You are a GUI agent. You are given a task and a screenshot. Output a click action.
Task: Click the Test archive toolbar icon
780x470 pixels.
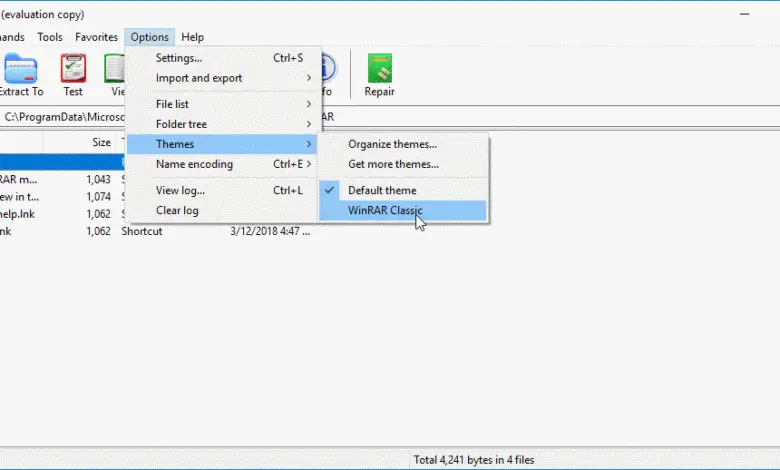(73, 75)
